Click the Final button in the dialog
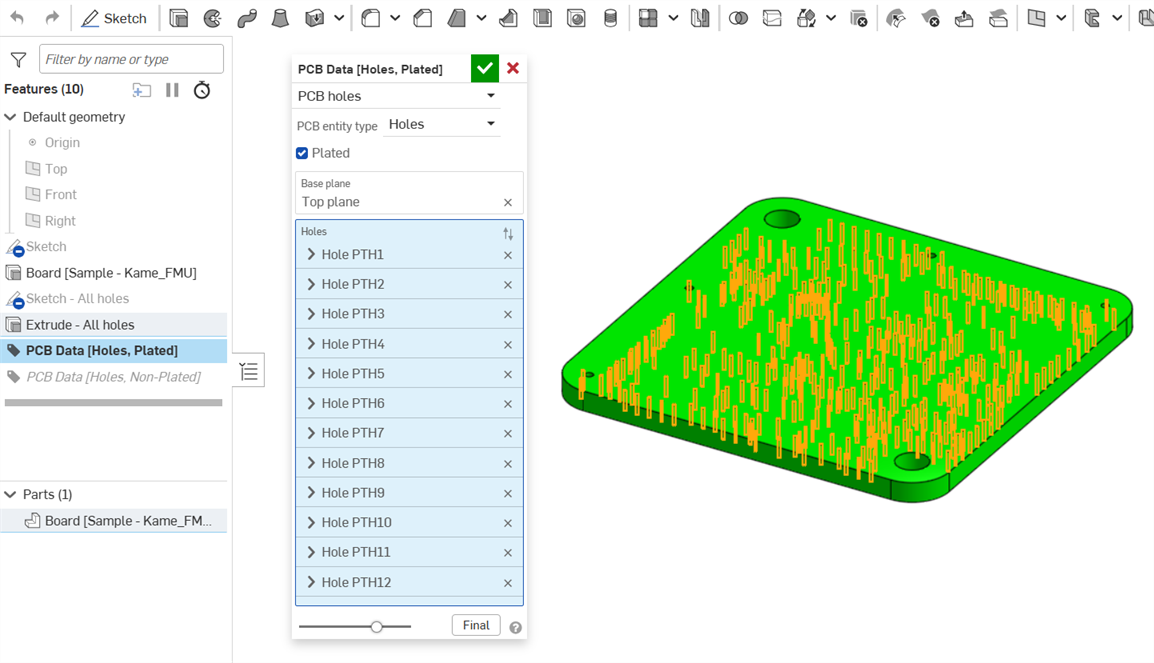 [x=475, y=624]
